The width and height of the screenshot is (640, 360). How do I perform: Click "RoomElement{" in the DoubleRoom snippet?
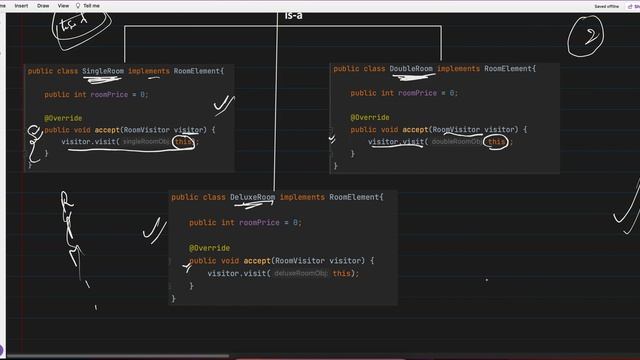[510, 69]
